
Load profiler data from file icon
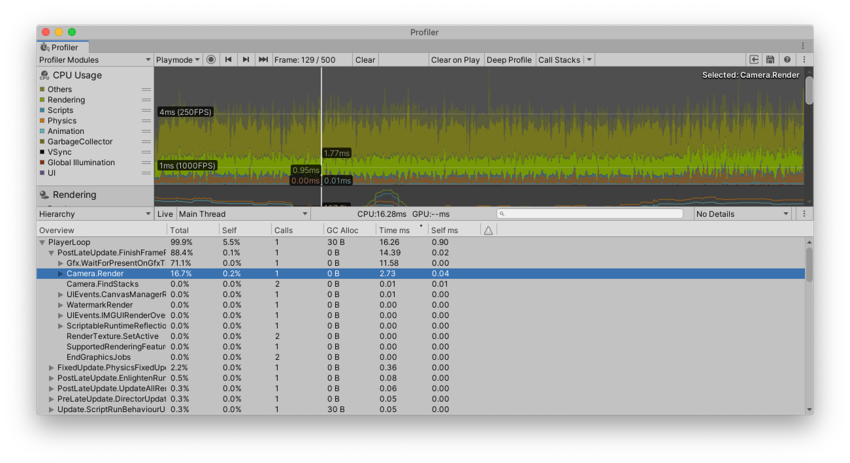point(754,60)
